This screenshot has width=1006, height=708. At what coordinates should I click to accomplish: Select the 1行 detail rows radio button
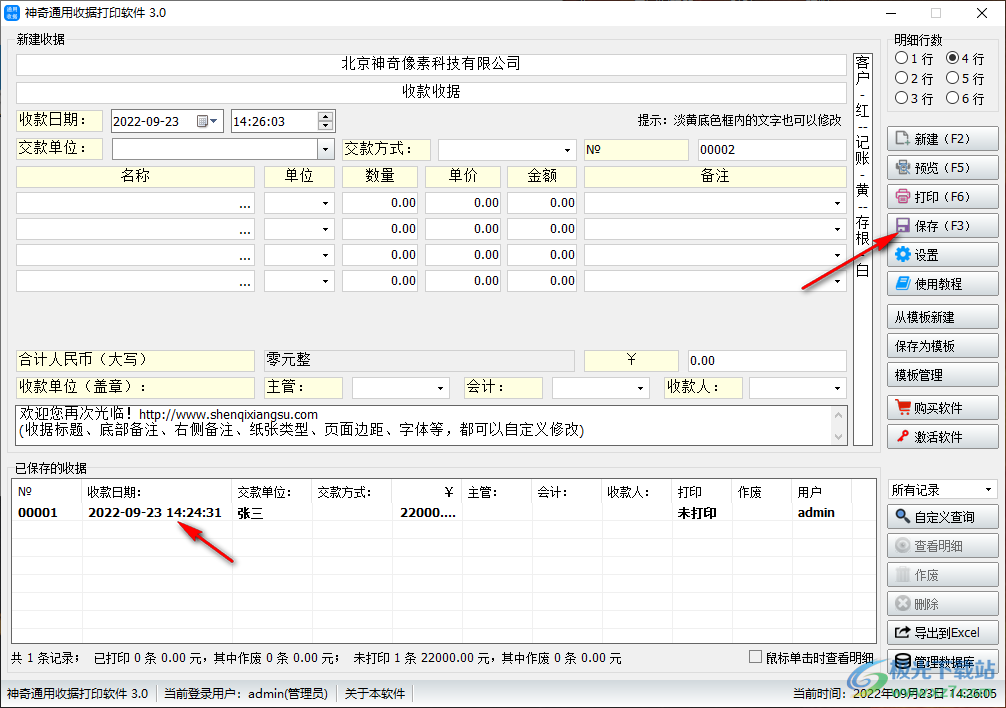pyautogui.click(x=903, y=59)
